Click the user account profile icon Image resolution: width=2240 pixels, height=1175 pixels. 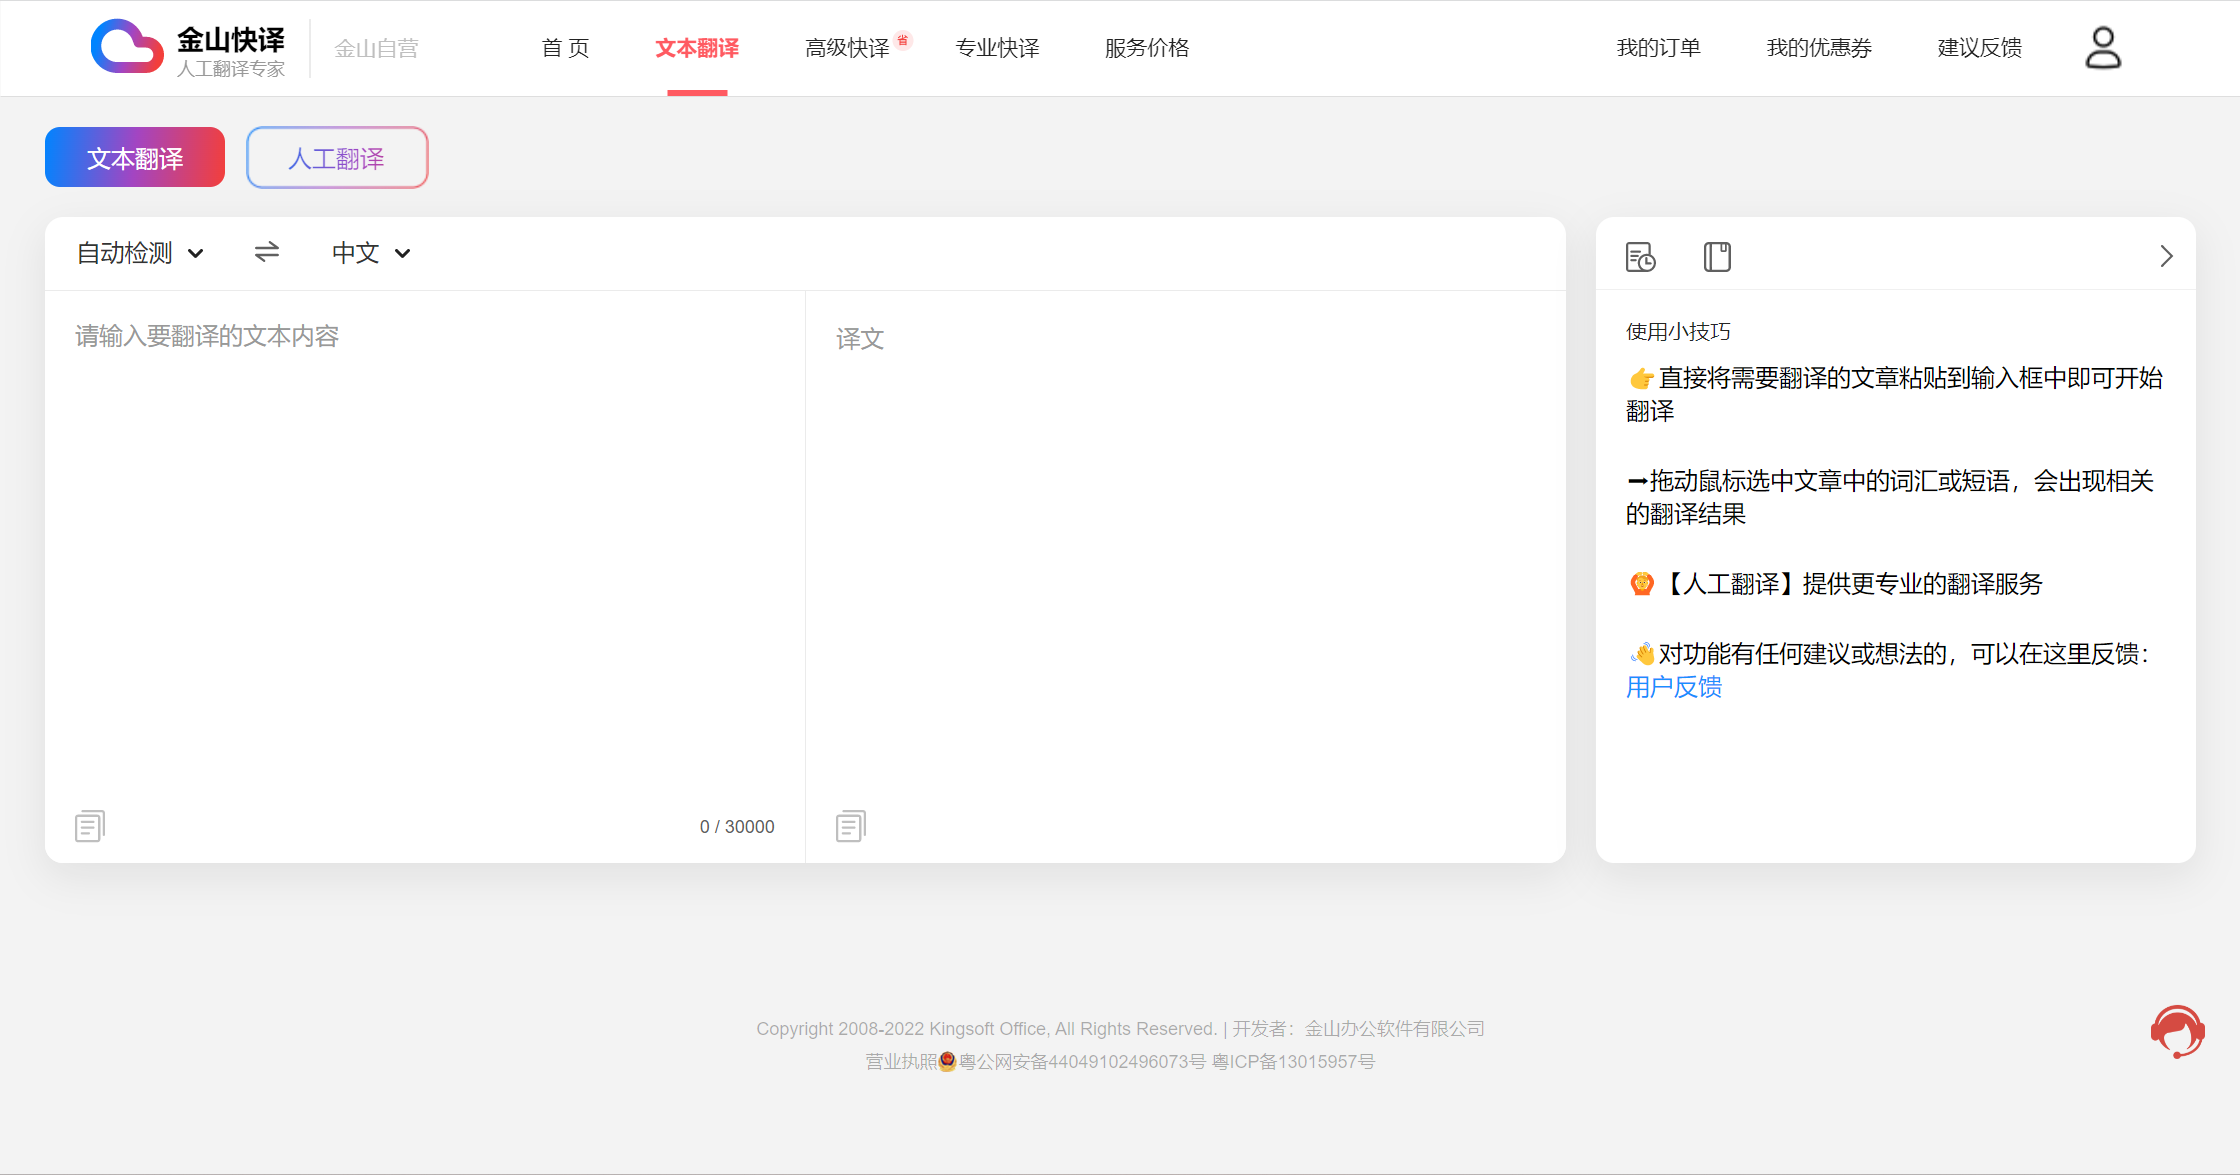(2102, 48)
